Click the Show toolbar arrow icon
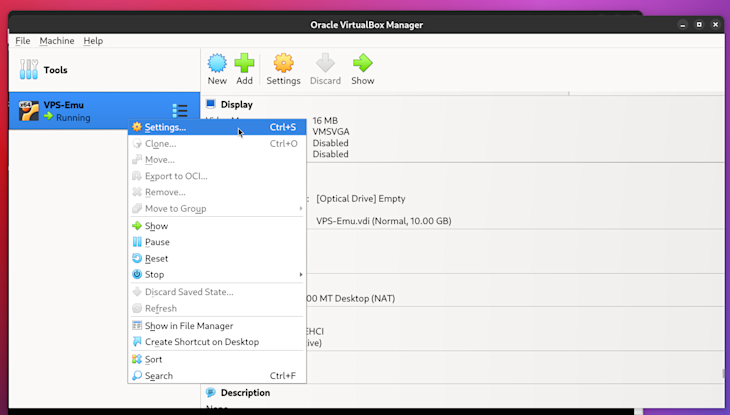The height and width of the screenshot is (415, 730). click(362, 65)
